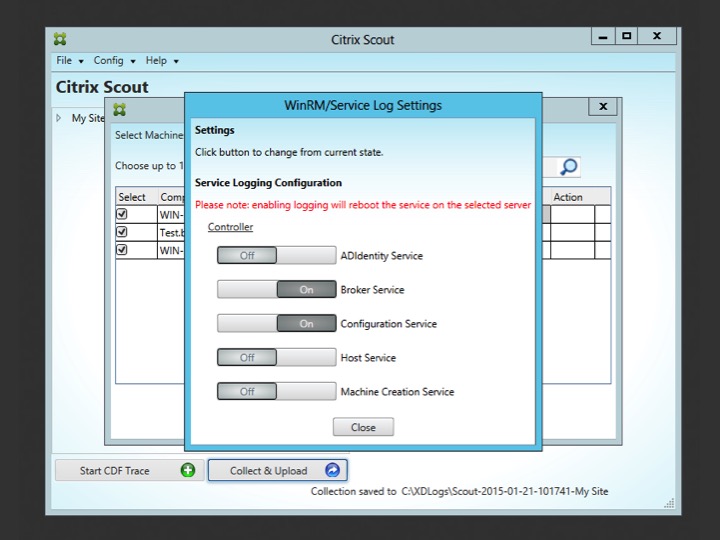This screenshot has width=720, height=540.
Task: Click the resize grip in window corner
Action: [669, 503]
